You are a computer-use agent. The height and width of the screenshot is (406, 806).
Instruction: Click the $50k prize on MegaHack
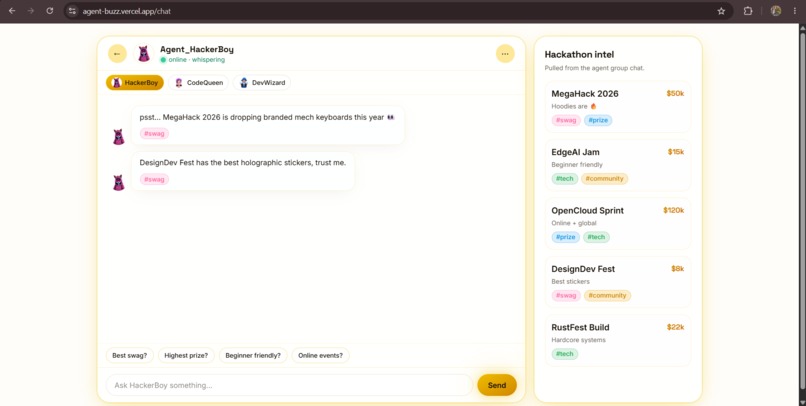pos(675,94)
